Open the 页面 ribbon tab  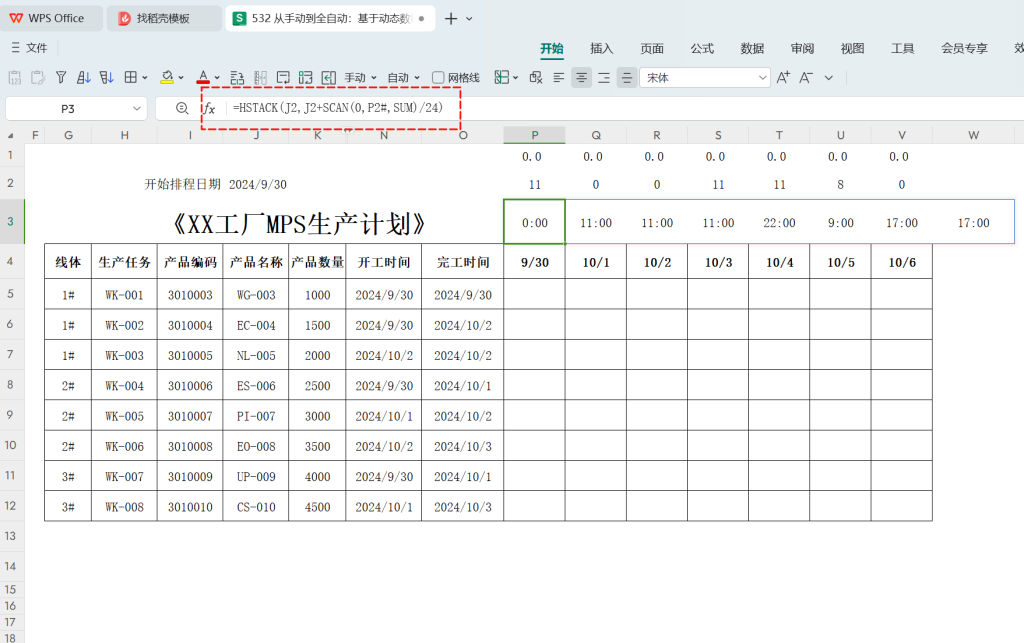coord(652,48)
